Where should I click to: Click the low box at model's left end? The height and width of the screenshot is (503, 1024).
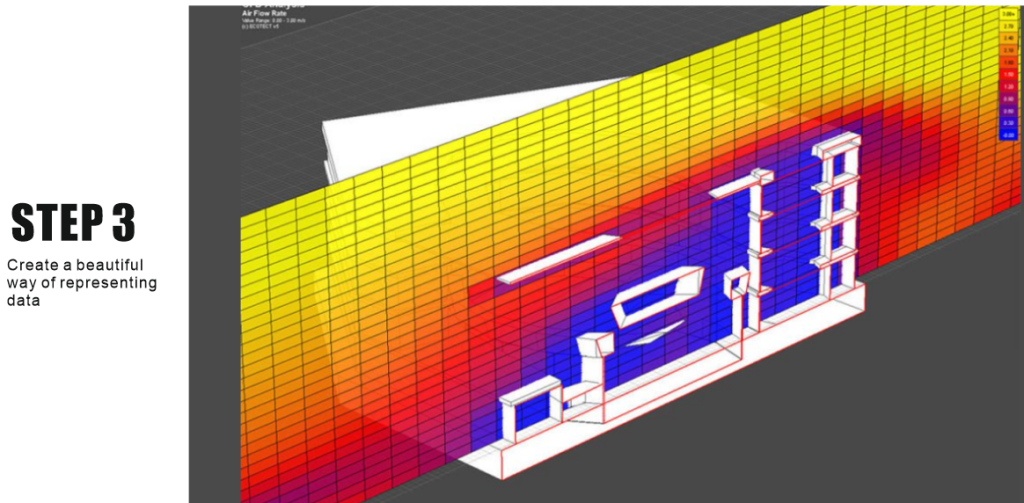pos(524,410)
